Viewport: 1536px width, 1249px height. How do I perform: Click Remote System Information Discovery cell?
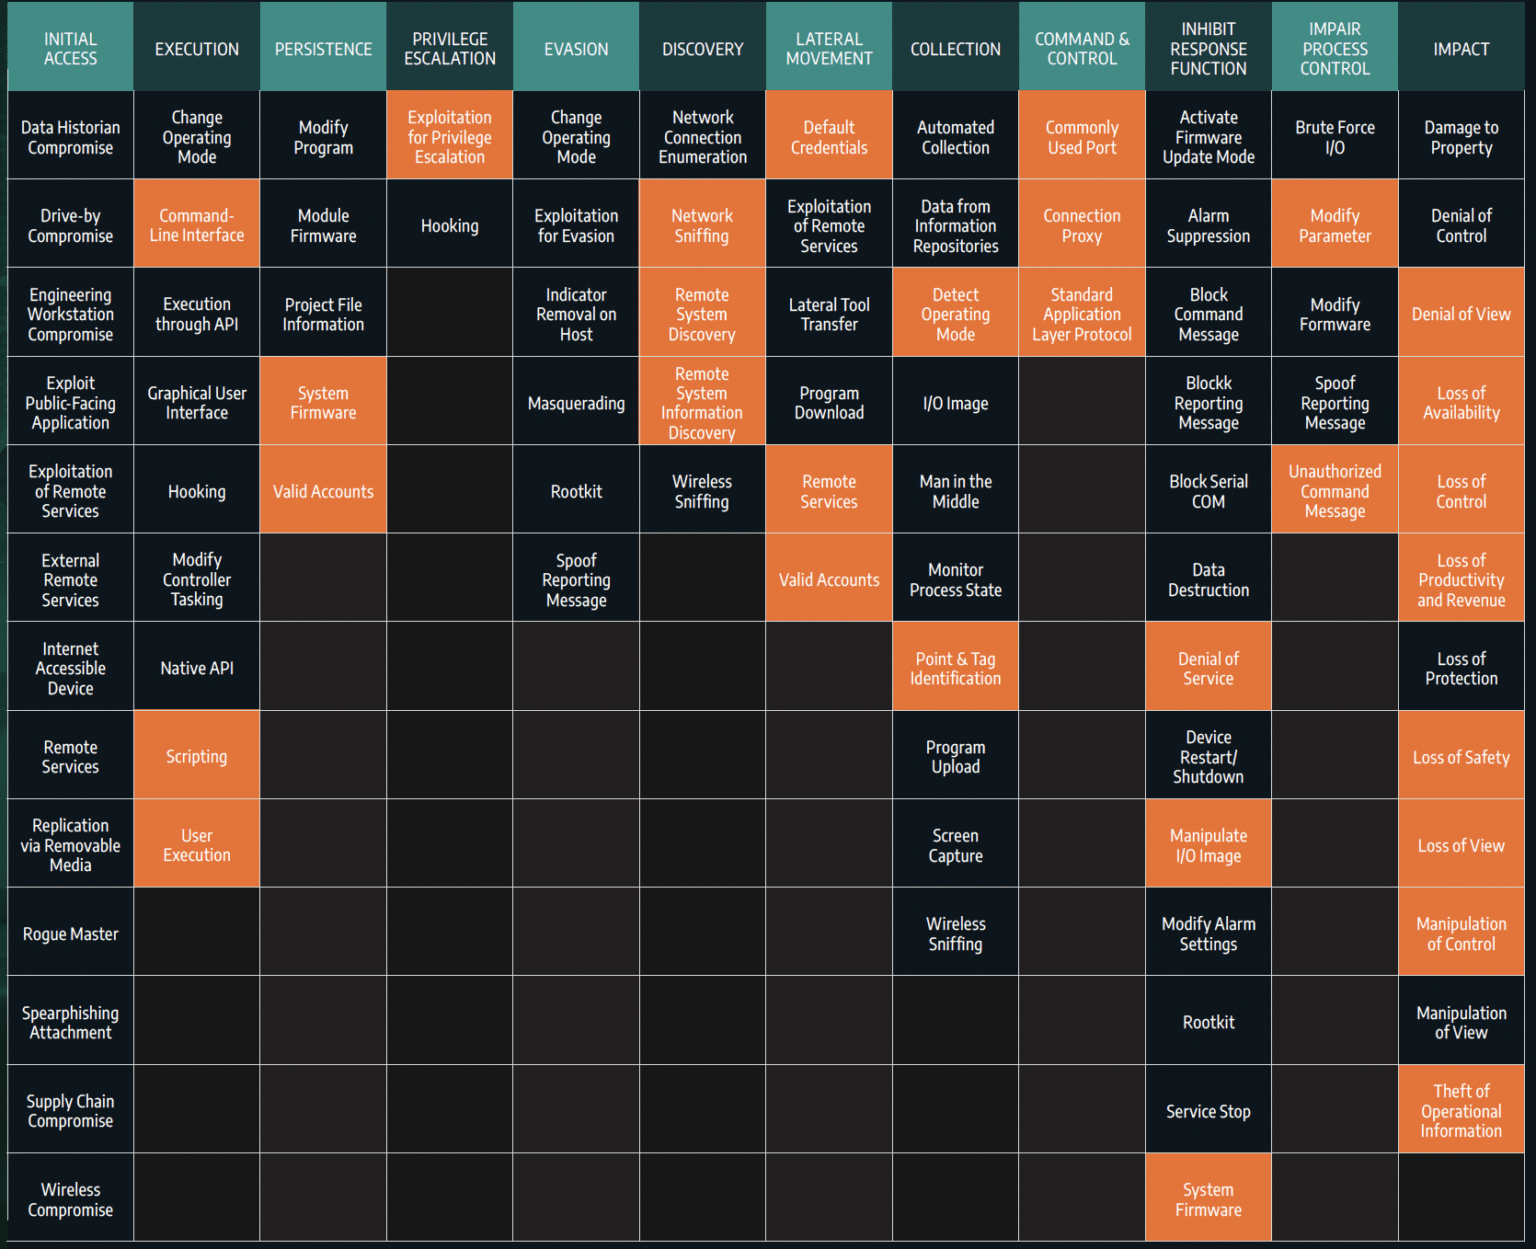tap(702, 401)
